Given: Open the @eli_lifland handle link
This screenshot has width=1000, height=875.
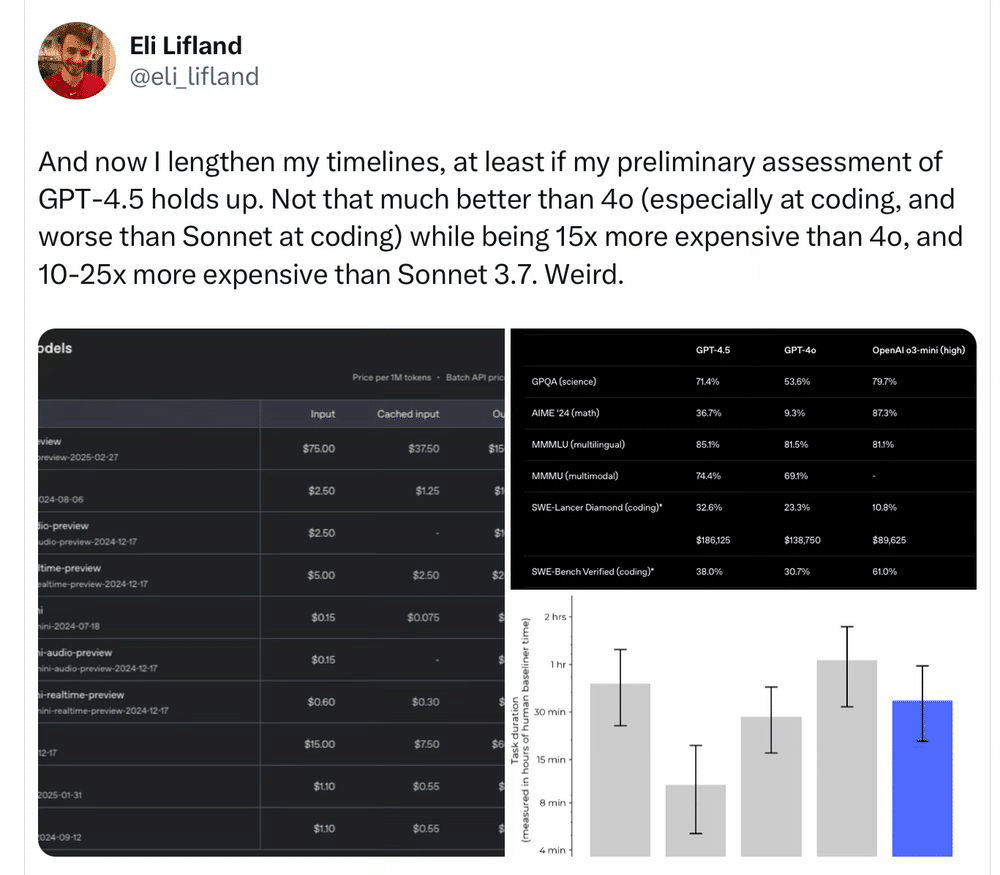Looking at the screenshot, I should tap(194, 77).
